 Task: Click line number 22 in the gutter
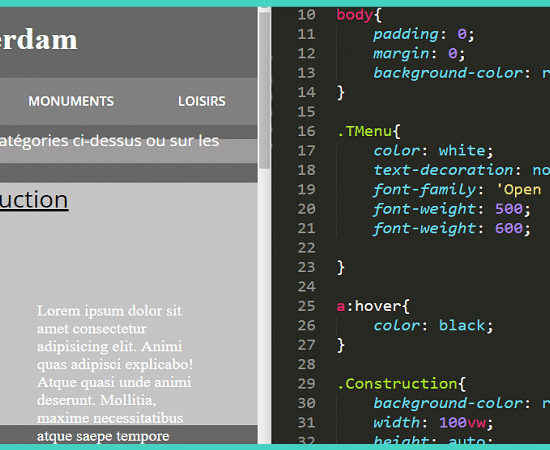[x=307, y=248]
